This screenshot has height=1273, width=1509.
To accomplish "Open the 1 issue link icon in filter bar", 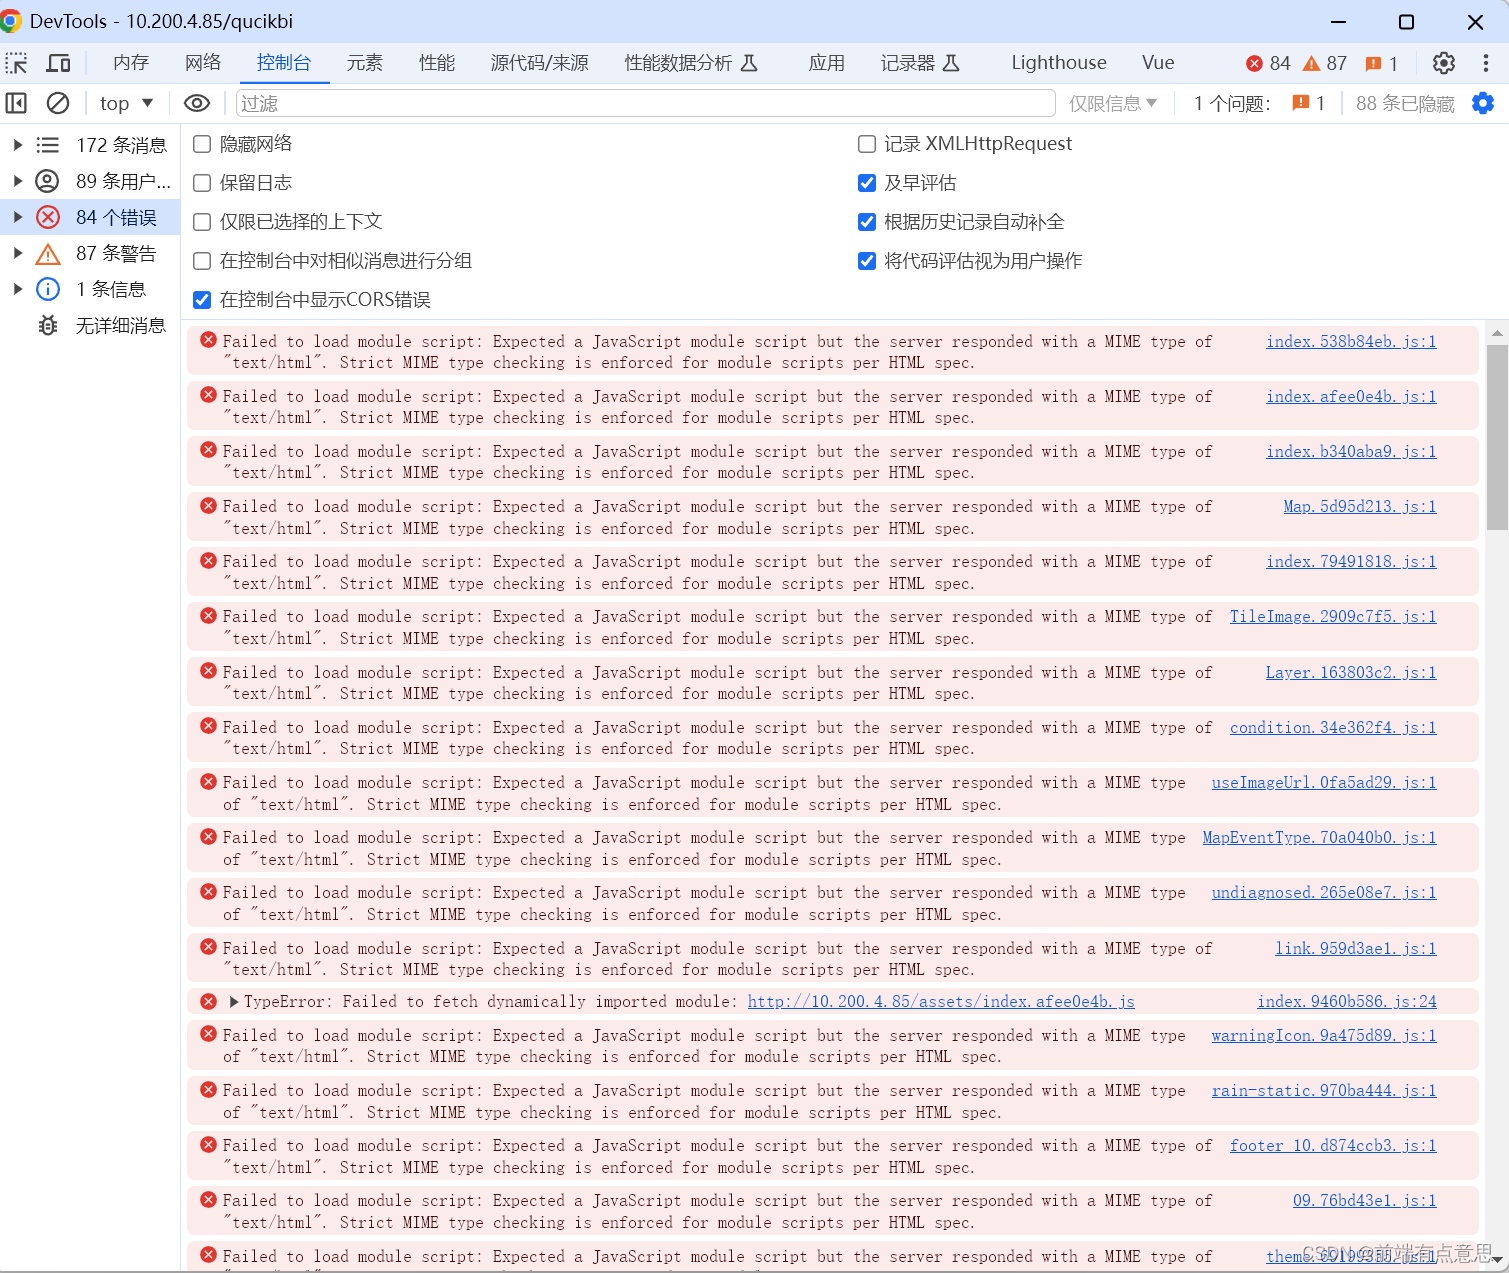I will tap(1309, 103).
